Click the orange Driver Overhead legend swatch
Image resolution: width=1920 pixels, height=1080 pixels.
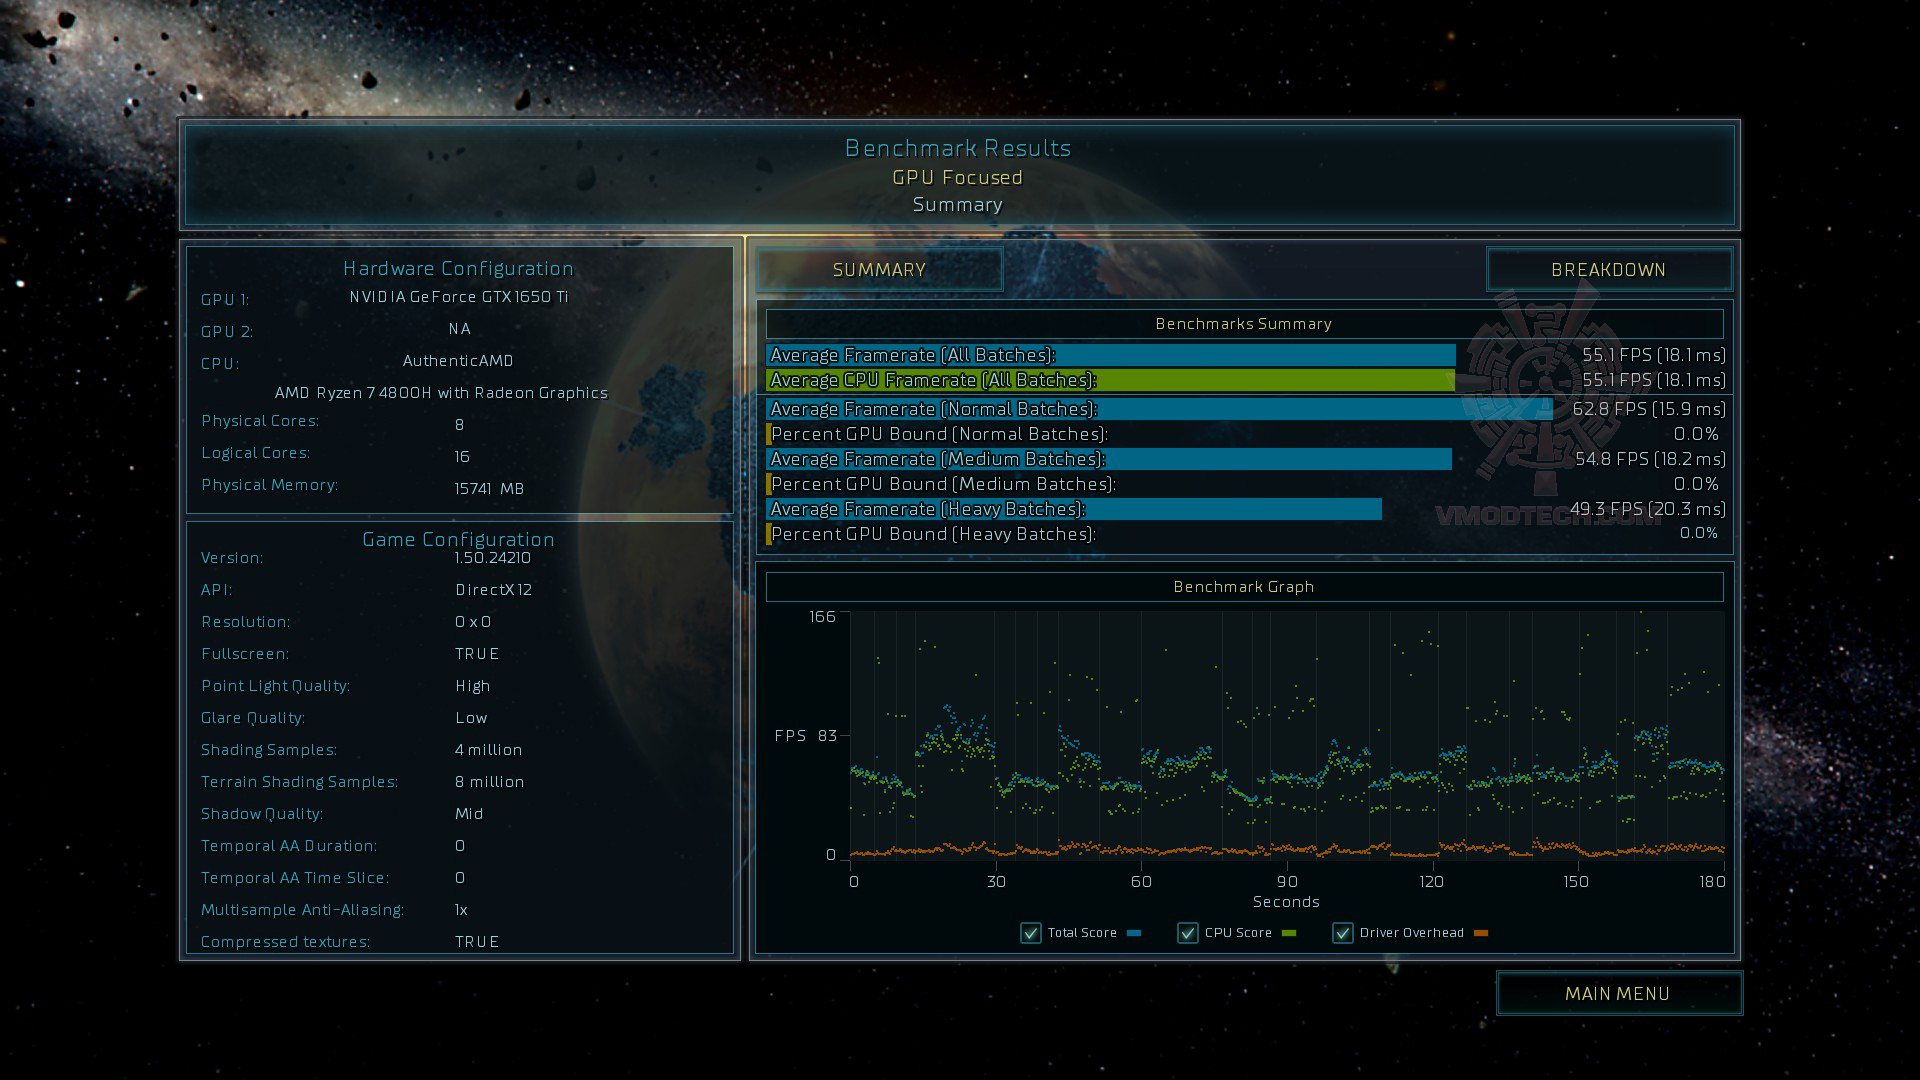[x=1481, y=933]
